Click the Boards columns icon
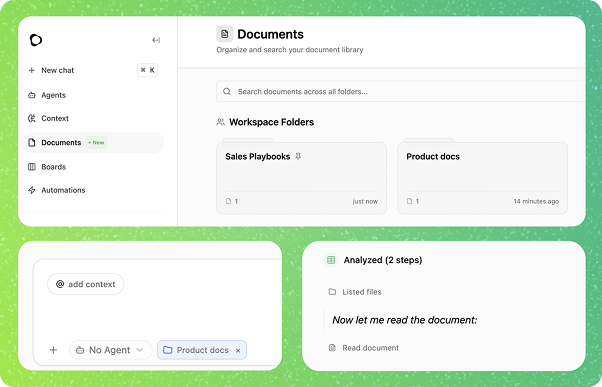This screenshot has width=602, height=387. click(x=32, y=167)
